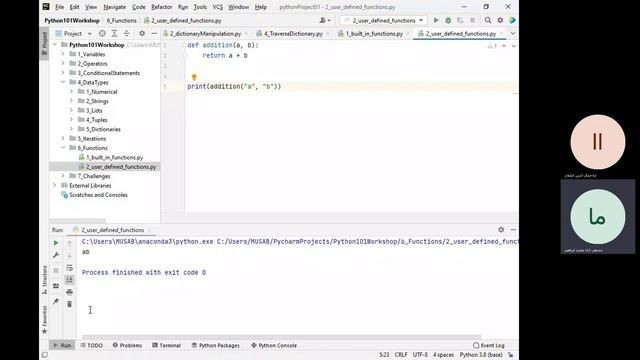The width and height of the screenshot is (640, 360).
Task: Switch to 1_built_in_functions.py tab
Action: [x=374, y=33]
